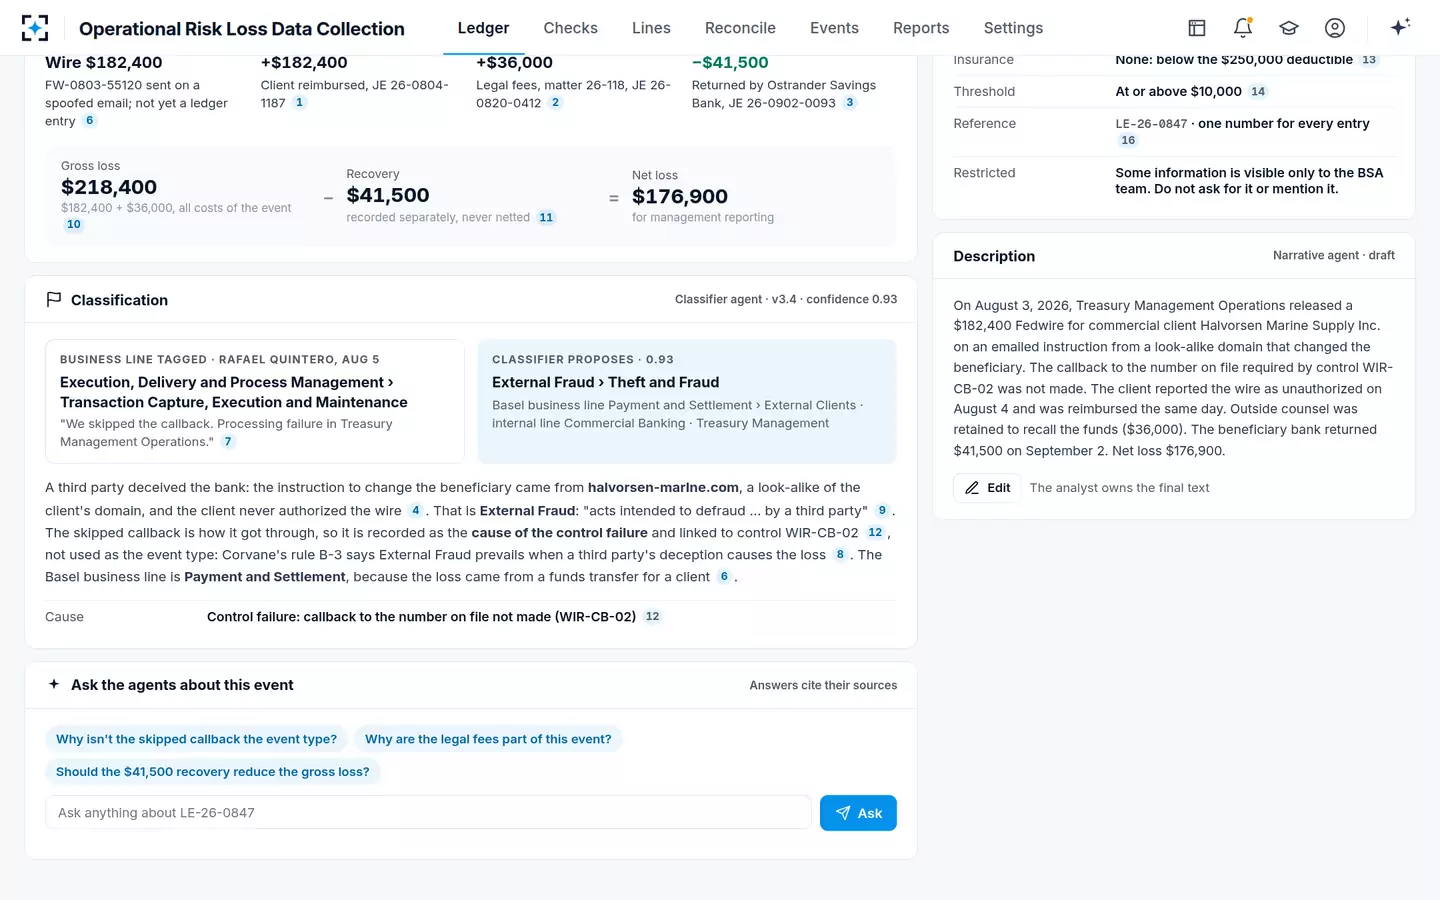Open citation 11 beside 'recorded separately, never netted'
1440x900 pixels.
tap(546, 218)
